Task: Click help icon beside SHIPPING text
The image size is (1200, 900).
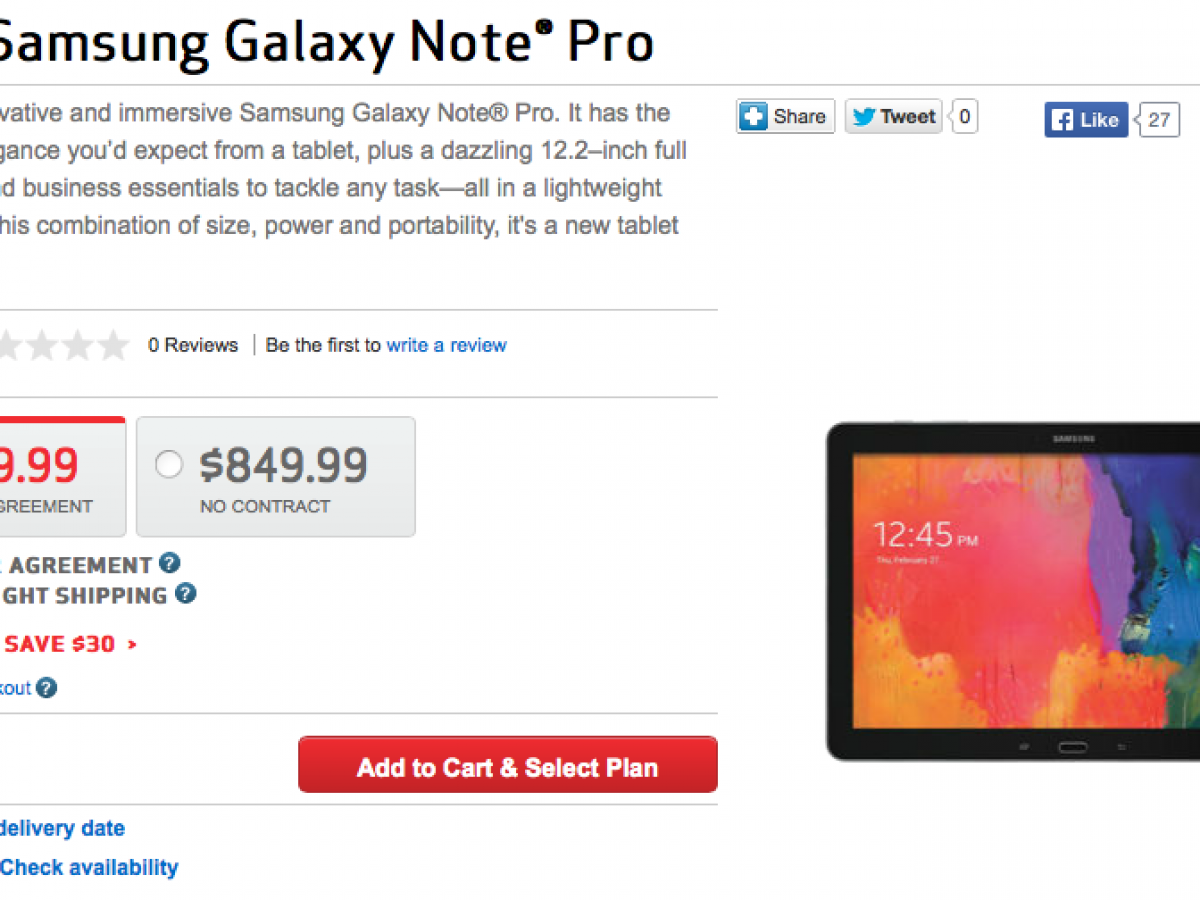Action: (x=185, y=594)
